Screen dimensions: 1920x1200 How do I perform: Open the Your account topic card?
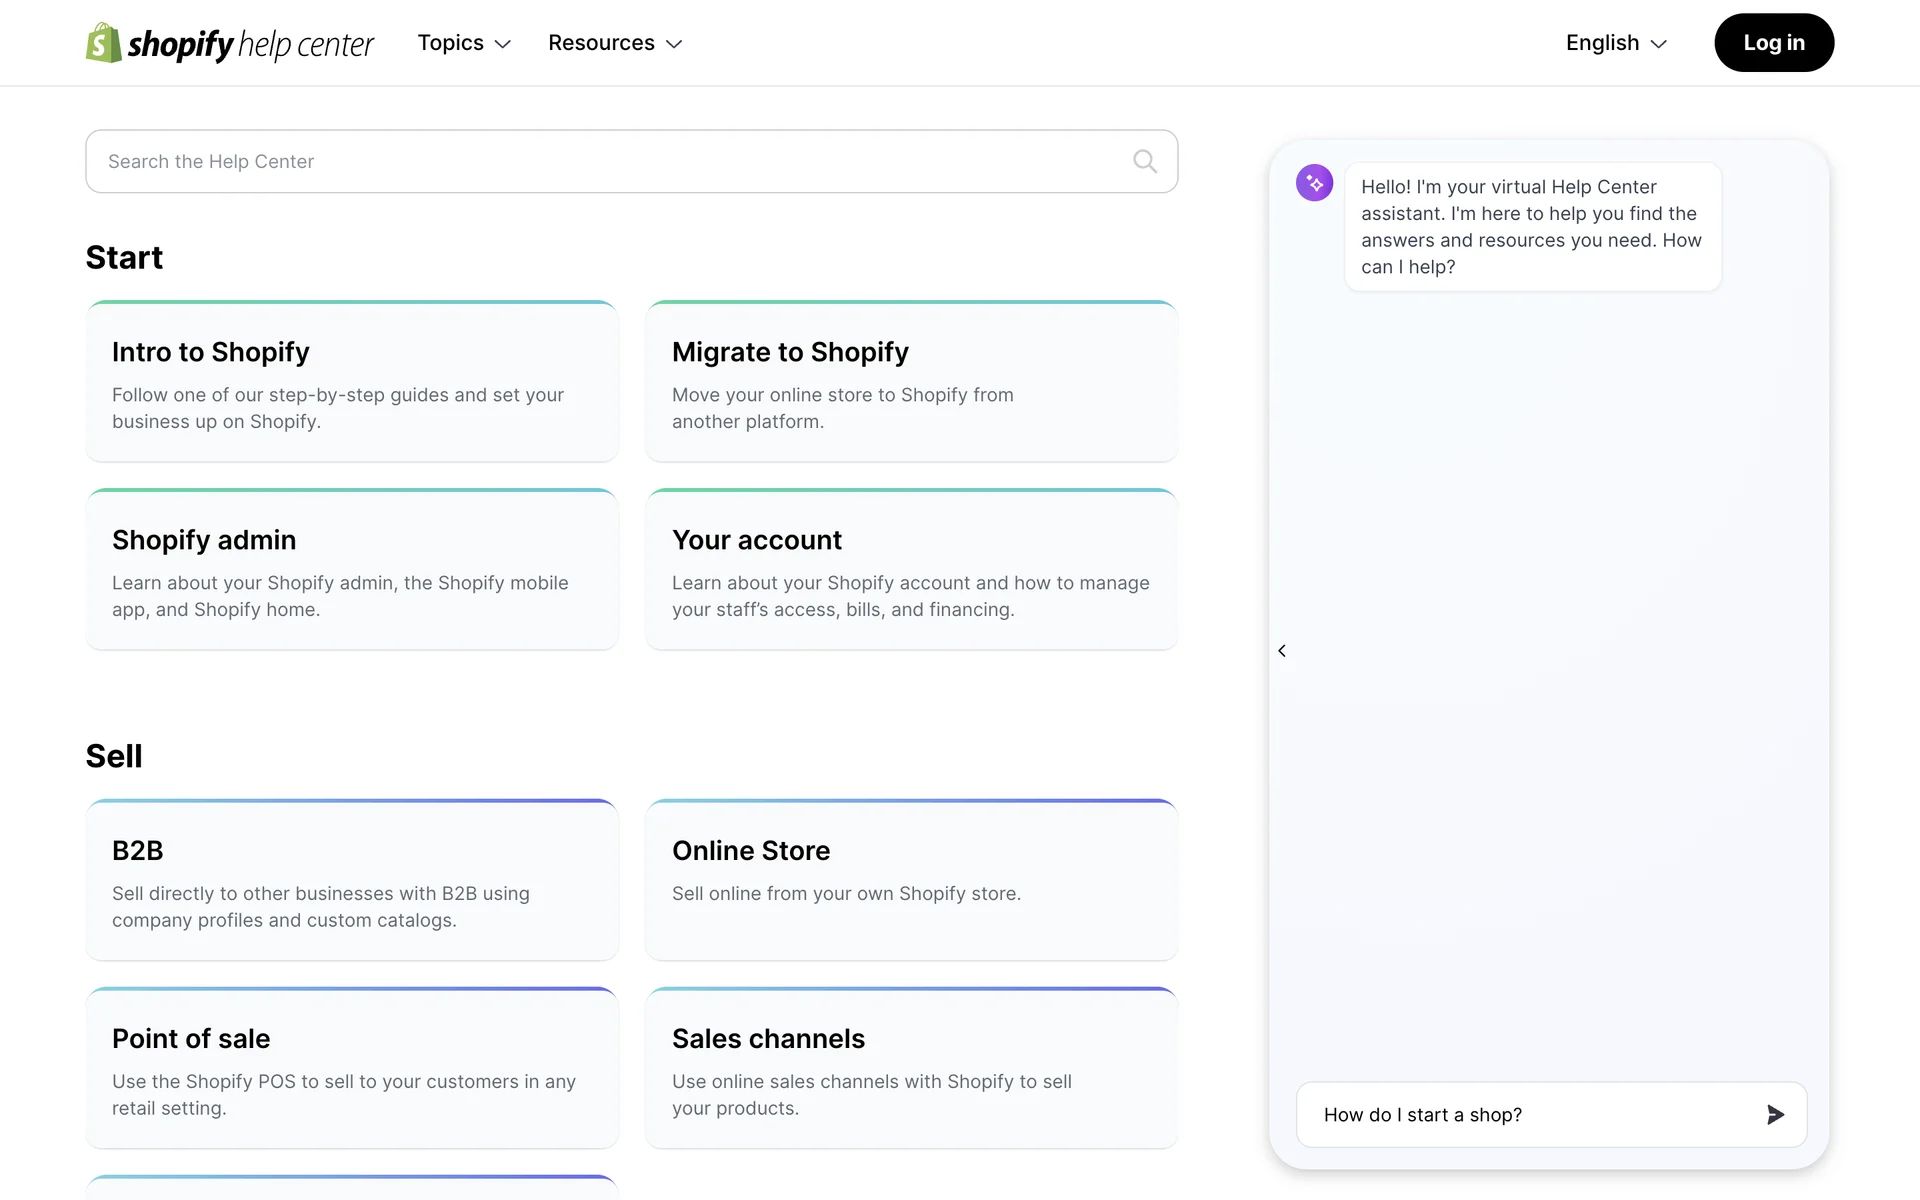[x=911, y=570]
